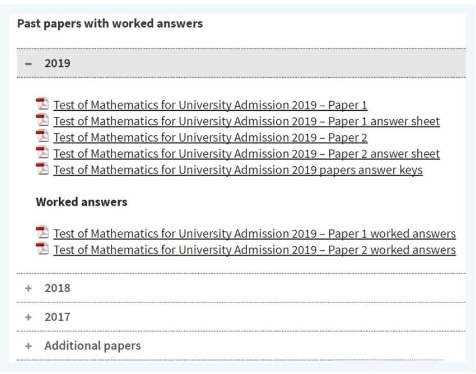This screenshot has height=374, width=476.
Task: Open 2019 Paper 1 link
Action: point(210,105)
